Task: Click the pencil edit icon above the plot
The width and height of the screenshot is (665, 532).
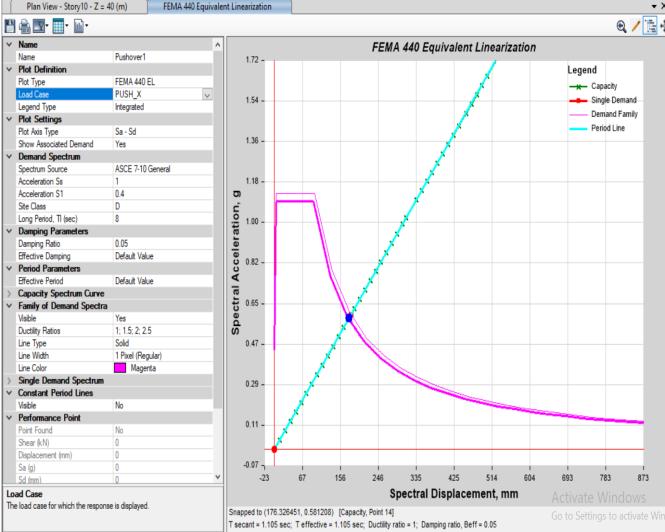Action: [635, 26]
